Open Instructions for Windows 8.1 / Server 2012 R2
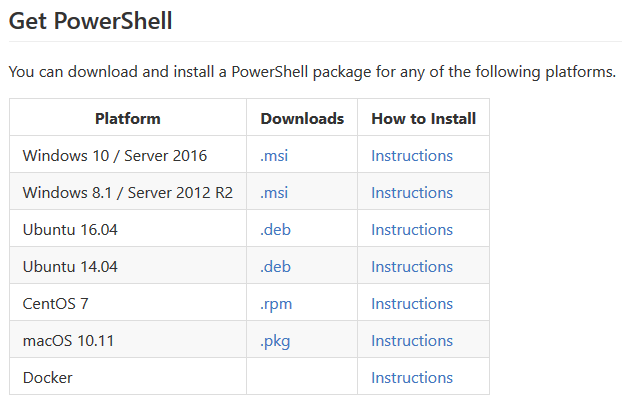 point(412,192)
